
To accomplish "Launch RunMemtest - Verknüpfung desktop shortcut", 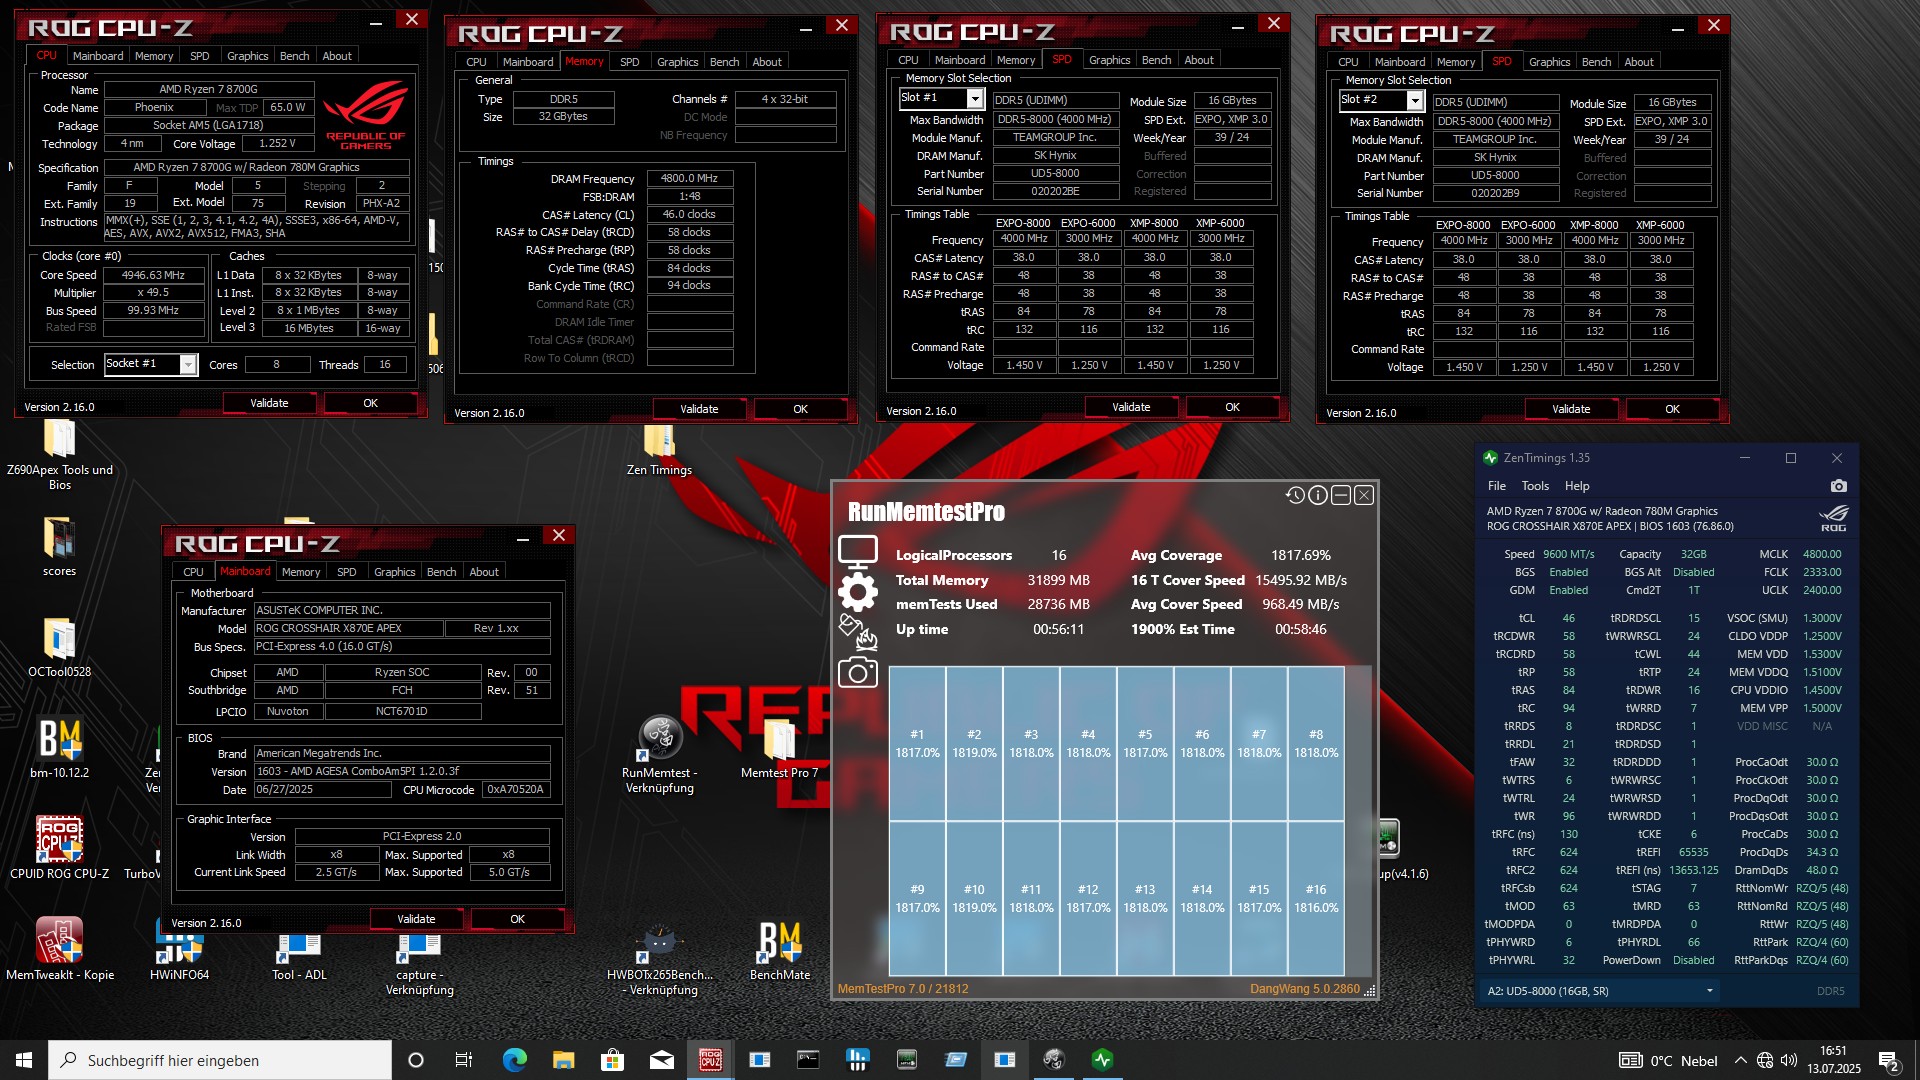I will (659, 755).
